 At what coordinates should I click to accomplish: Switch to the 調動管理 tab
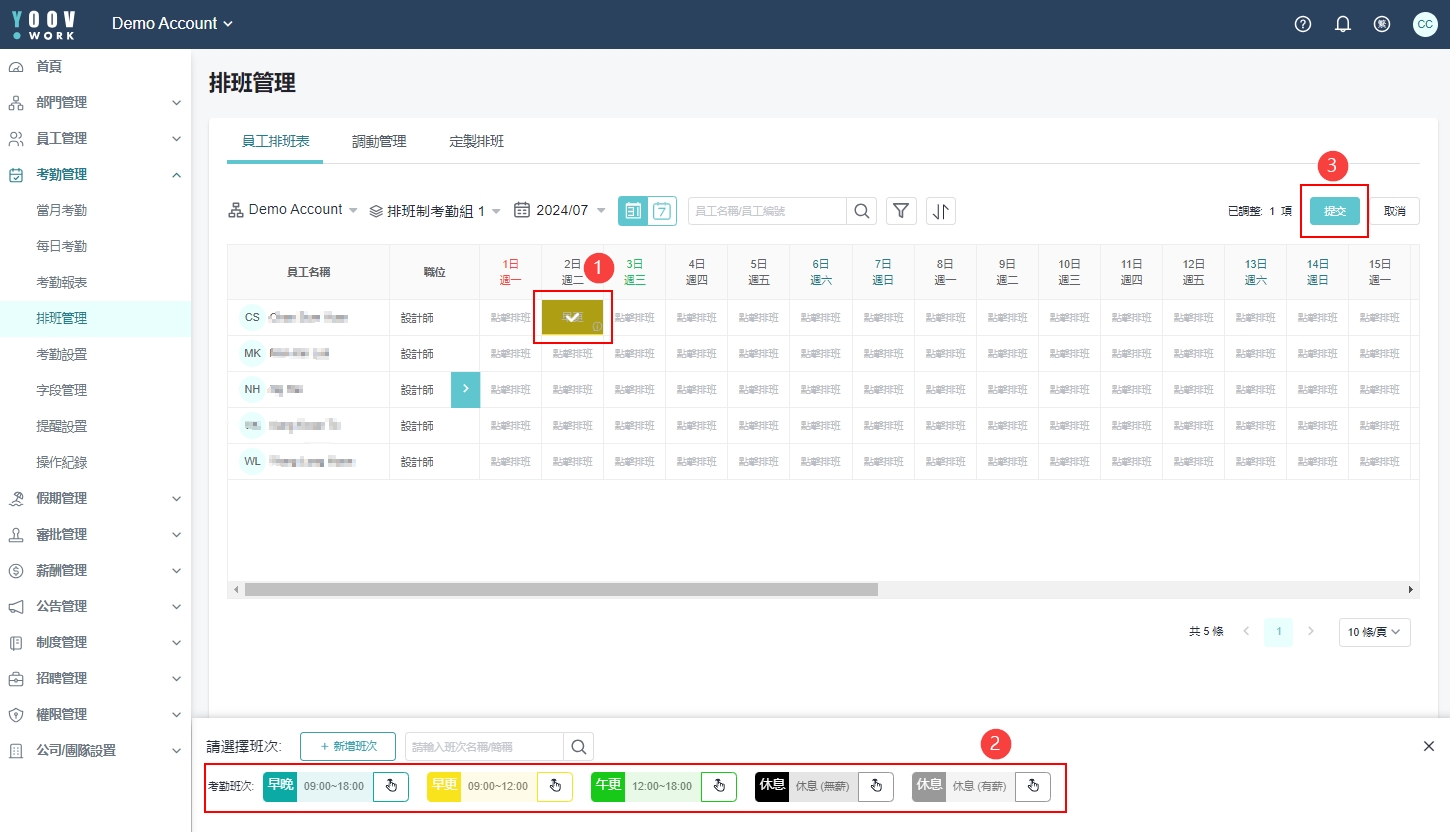pyautogui.click(x=379, y=142)
